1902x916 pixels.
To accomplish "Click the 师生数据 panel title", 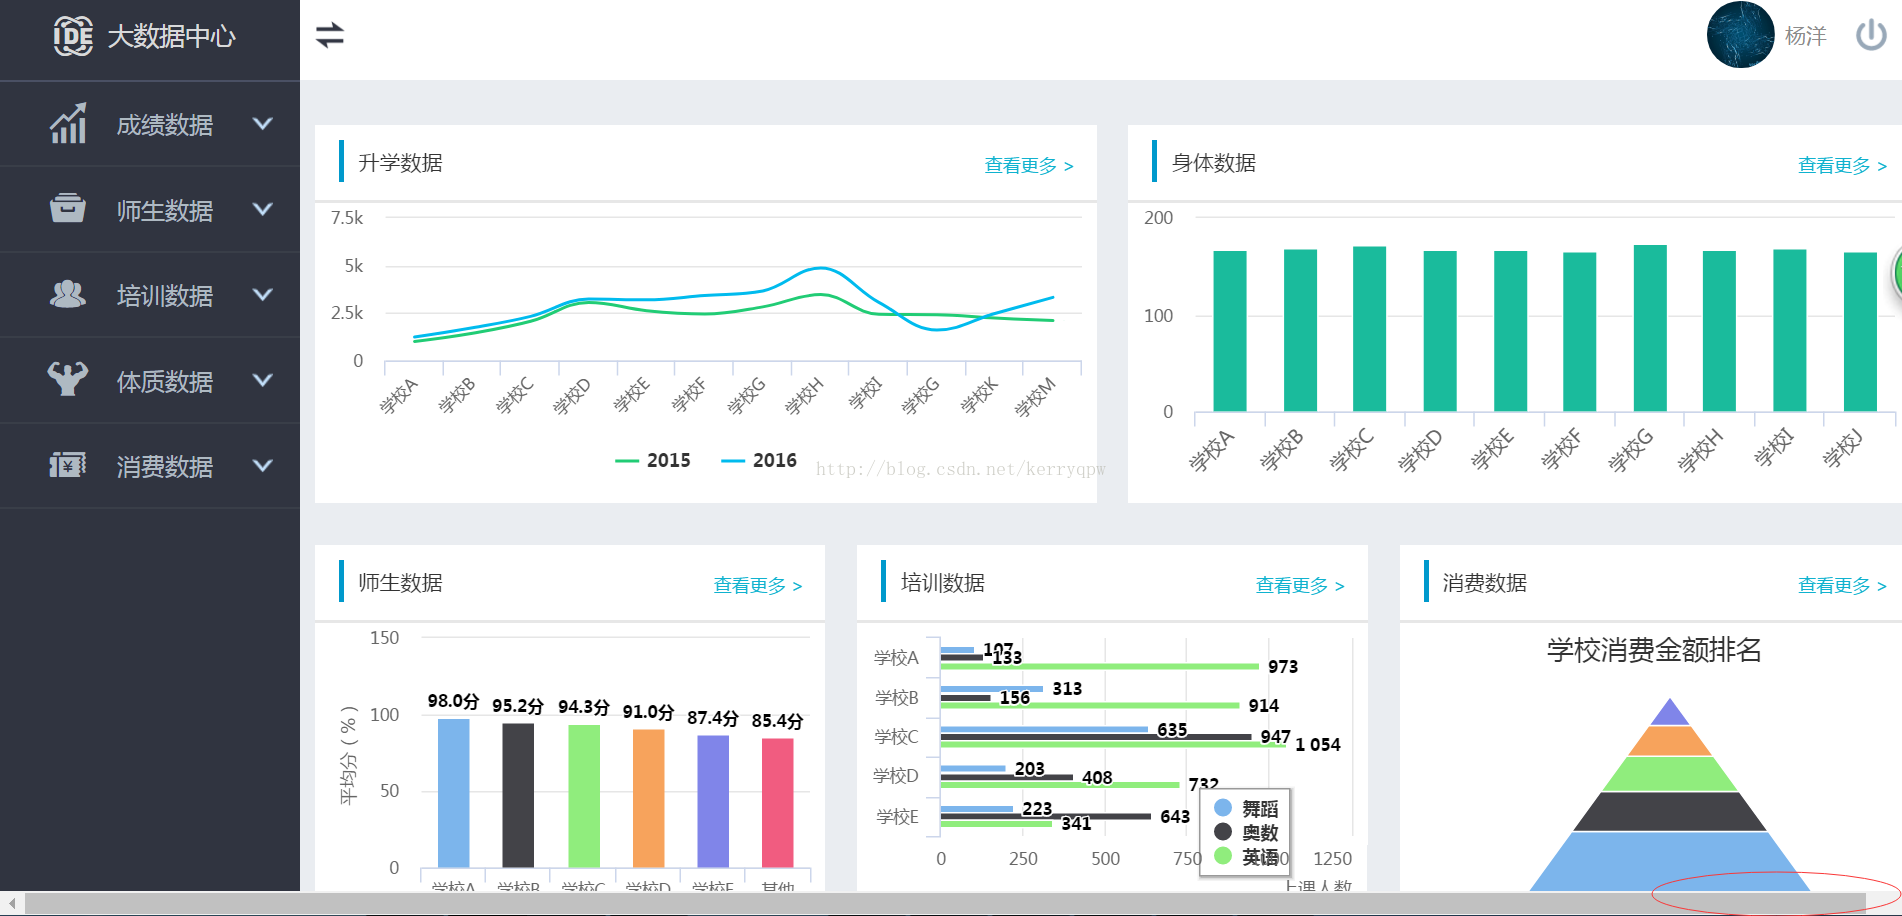I will [400, 583].
